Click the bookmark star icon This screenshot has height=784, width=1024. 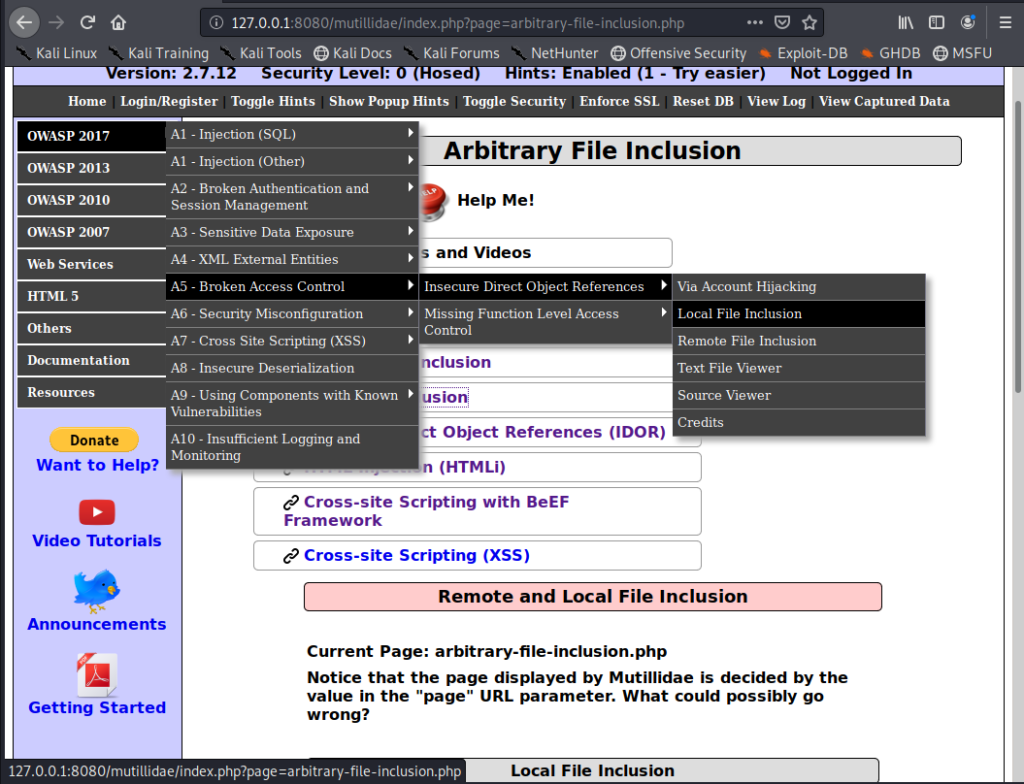click(809, 21)
